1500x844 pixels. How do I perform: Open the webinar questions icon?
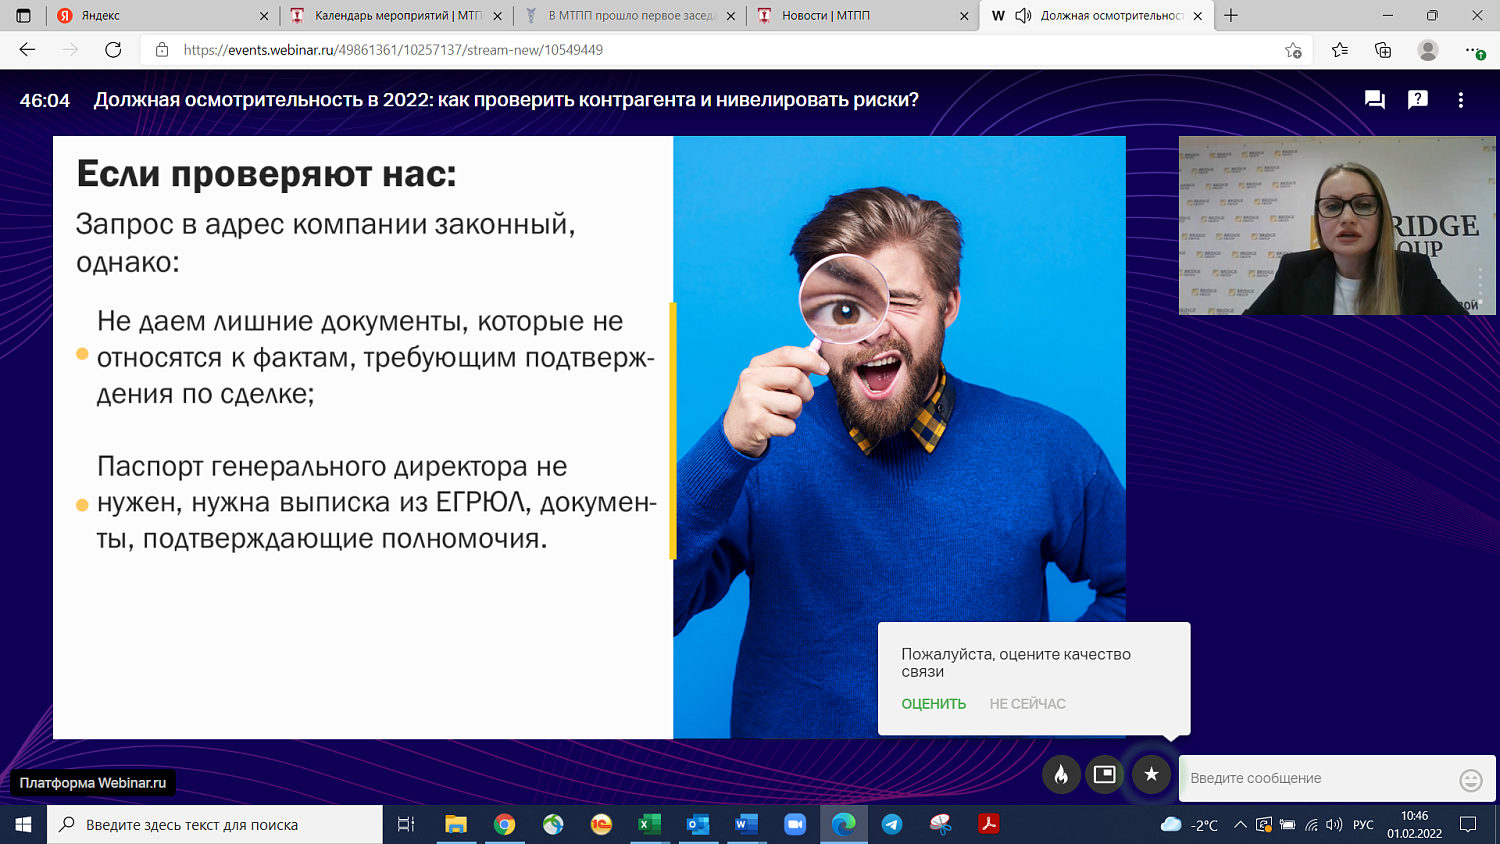1418,99
